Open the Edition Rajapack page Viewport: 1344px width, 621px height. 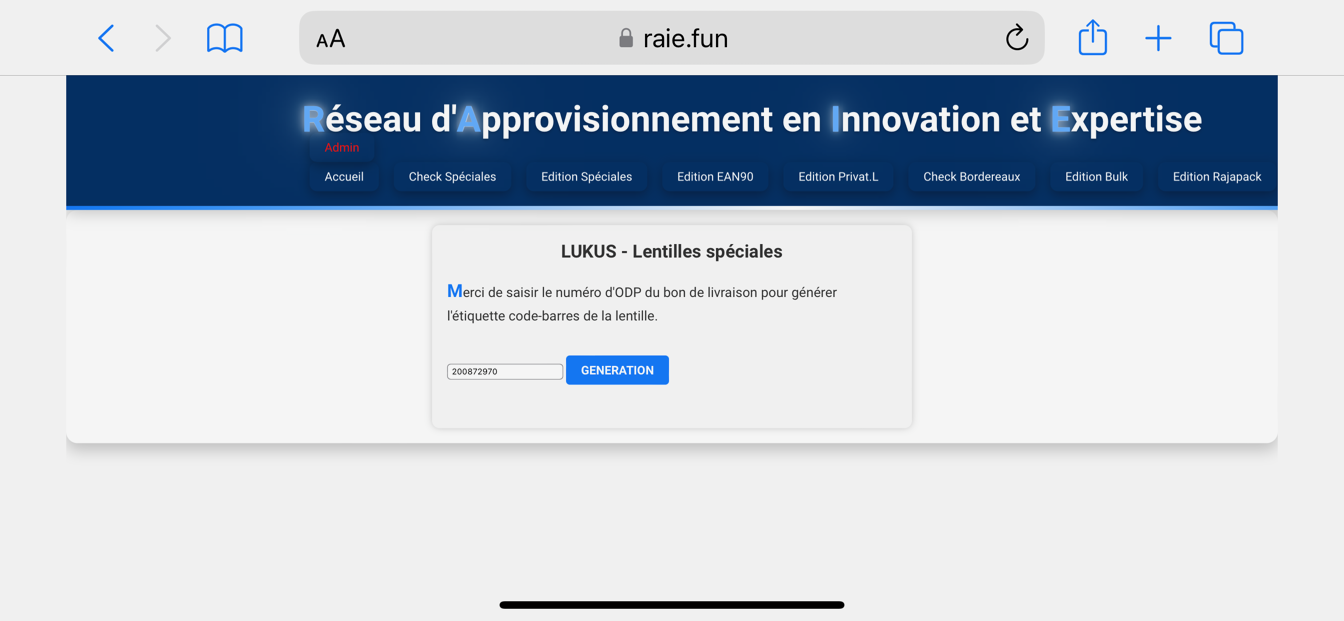click(x=1216, y=177)
